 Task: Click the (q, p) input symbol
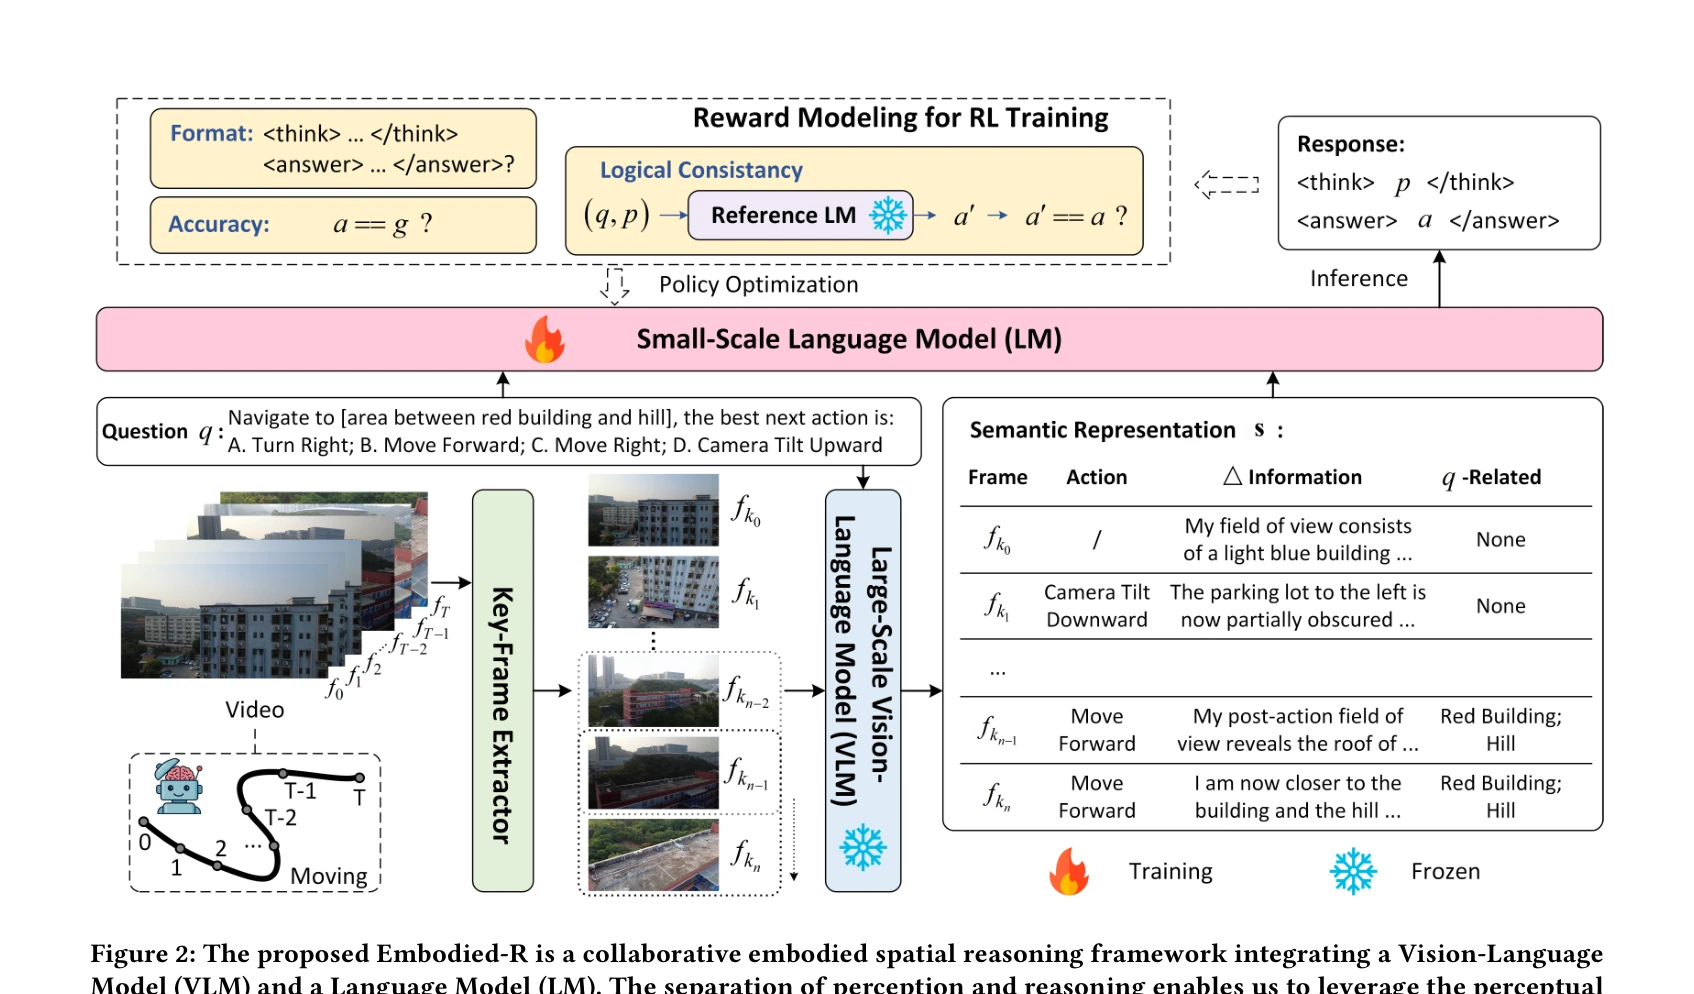tap(617, 215)
